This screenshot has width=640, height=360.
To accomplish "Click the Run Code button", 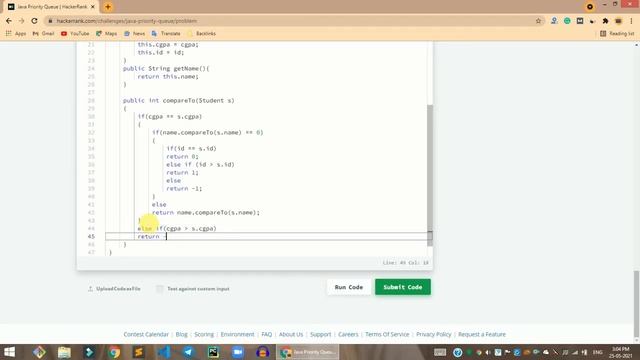I will 349,287.
